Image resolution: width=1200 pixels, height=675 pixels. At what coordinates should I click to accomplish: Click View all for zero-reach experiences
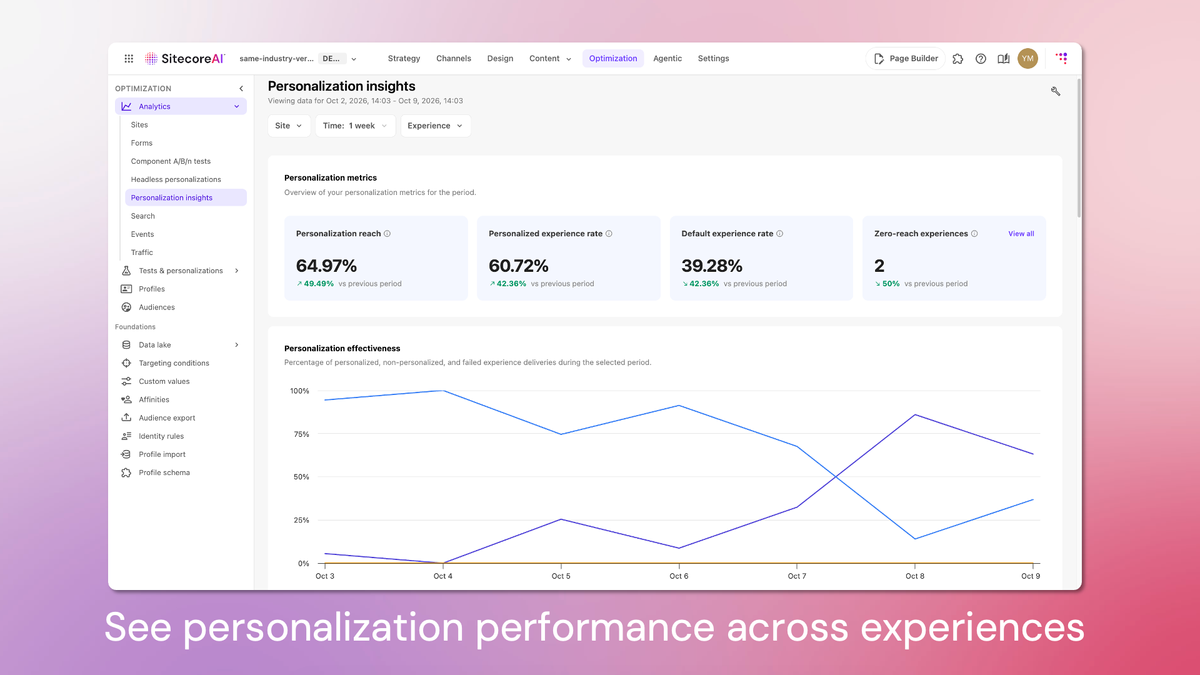[1021, 234]
